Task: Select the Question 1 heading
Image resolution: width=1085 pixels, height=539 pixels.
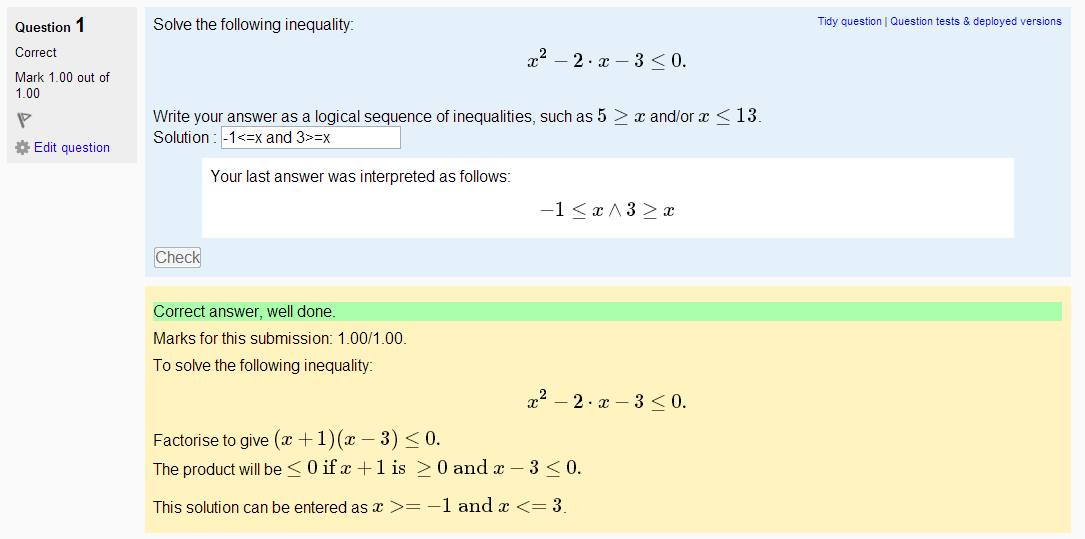Action: coord(50,26)
